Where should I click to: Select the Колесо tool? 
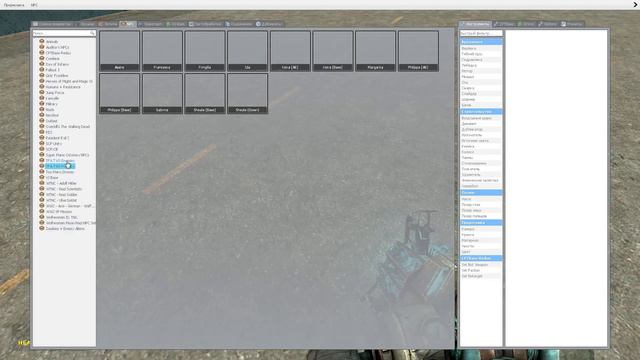pos(481,152)
